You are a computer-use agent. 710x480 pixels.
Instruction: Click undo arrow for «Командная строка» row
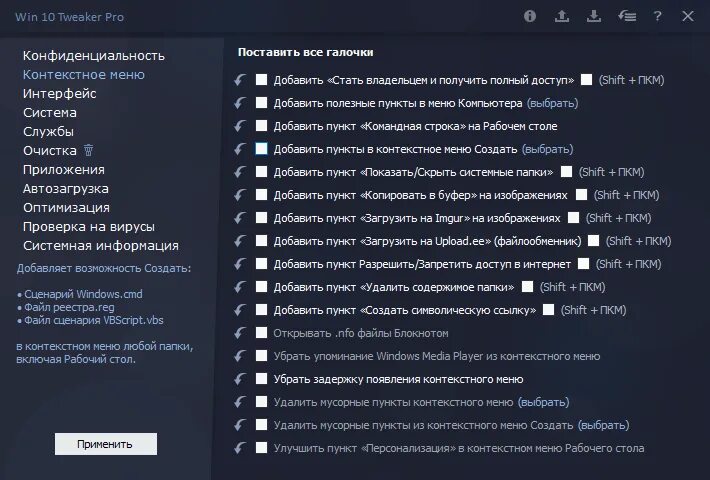(240, 126)
